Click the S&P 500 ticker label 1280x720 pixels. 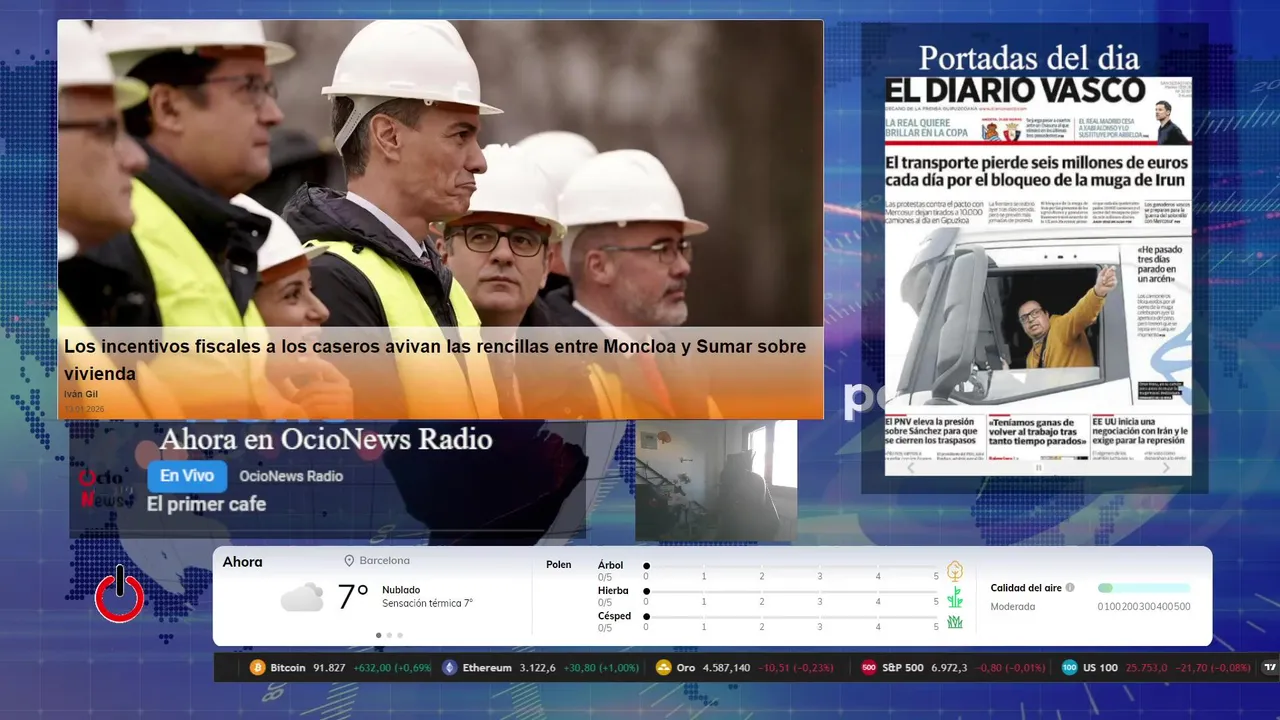coord(903,668)
